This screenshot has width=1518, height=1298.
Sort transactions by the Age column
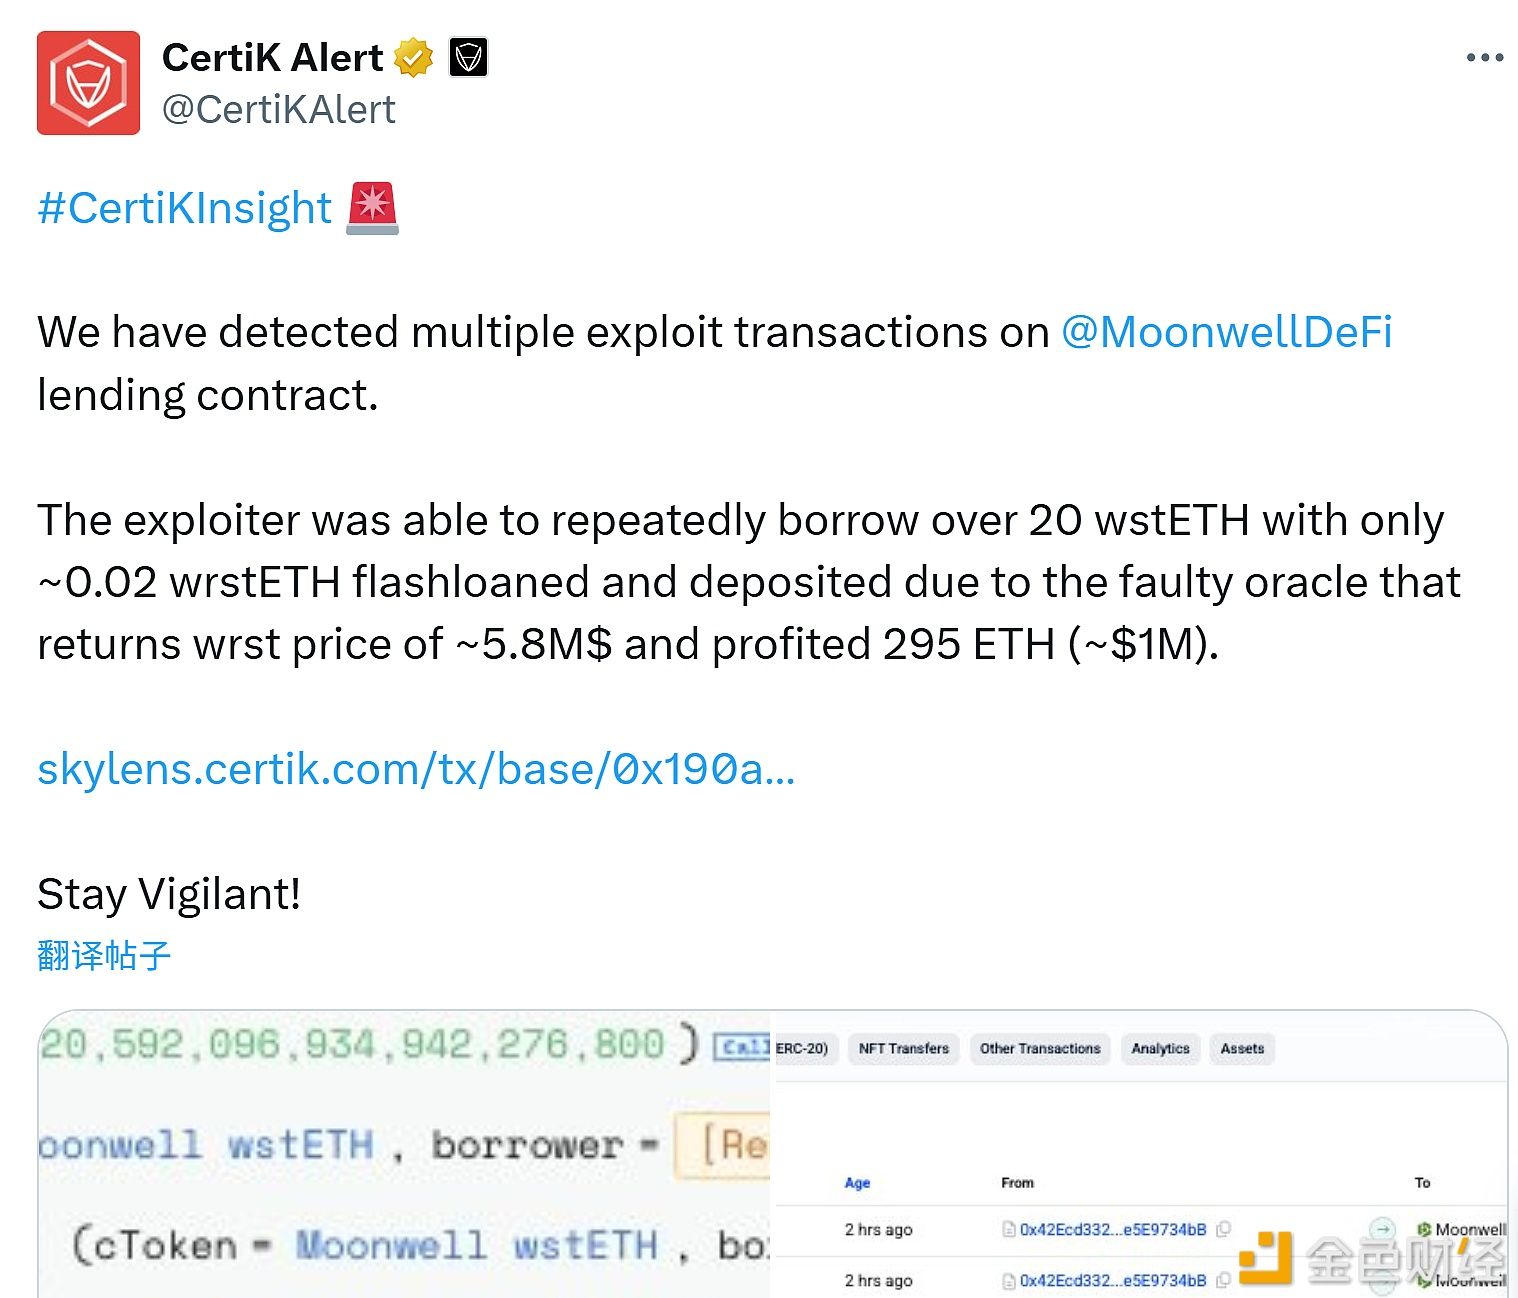pos(856,1182)
